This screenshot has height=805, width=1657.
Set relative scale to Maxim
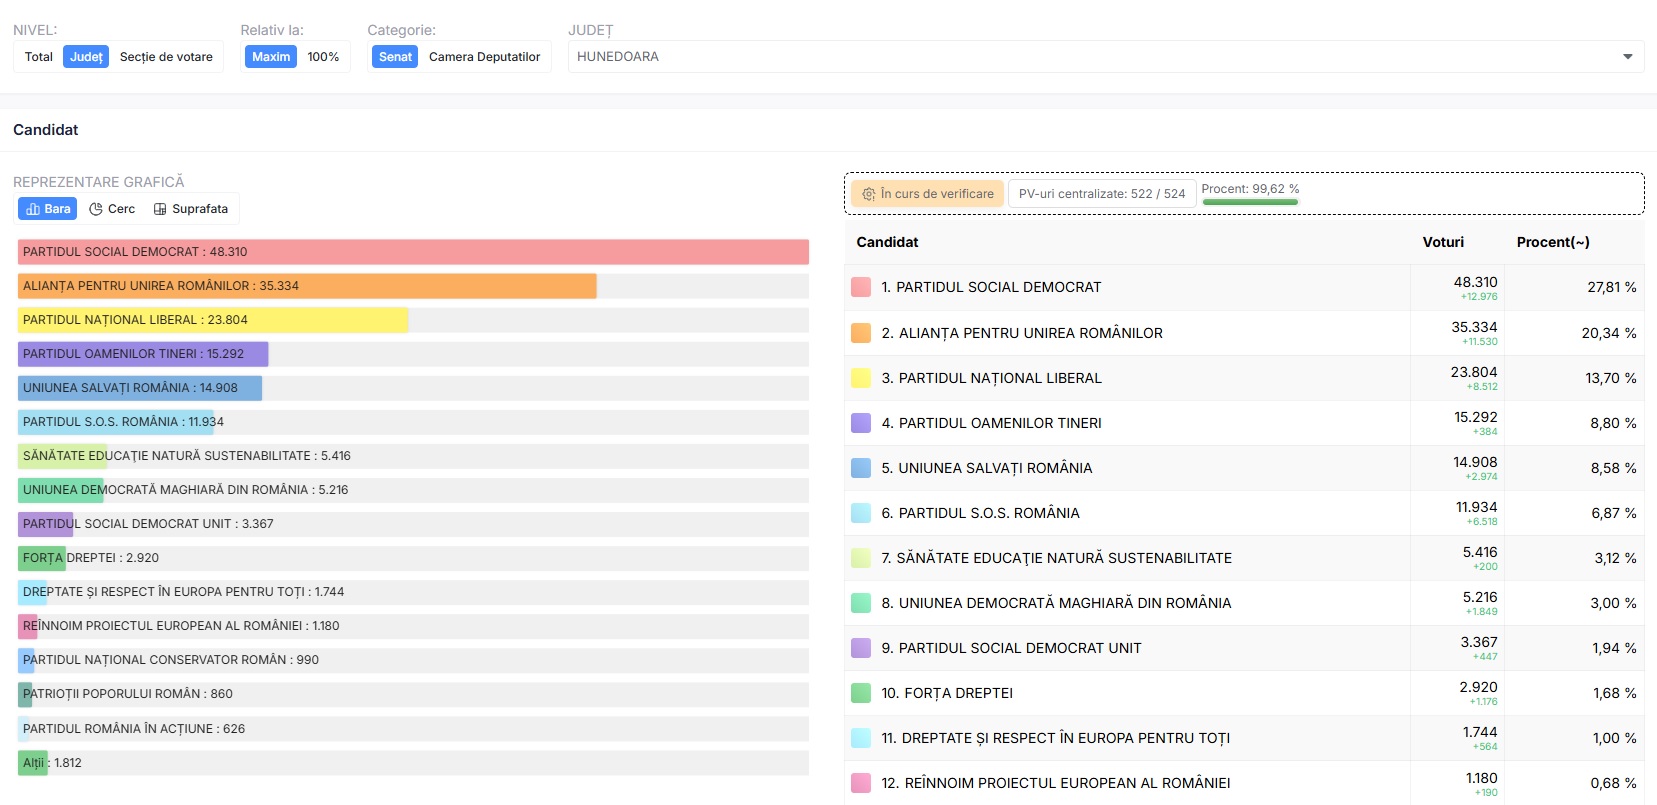coord(271,57)
